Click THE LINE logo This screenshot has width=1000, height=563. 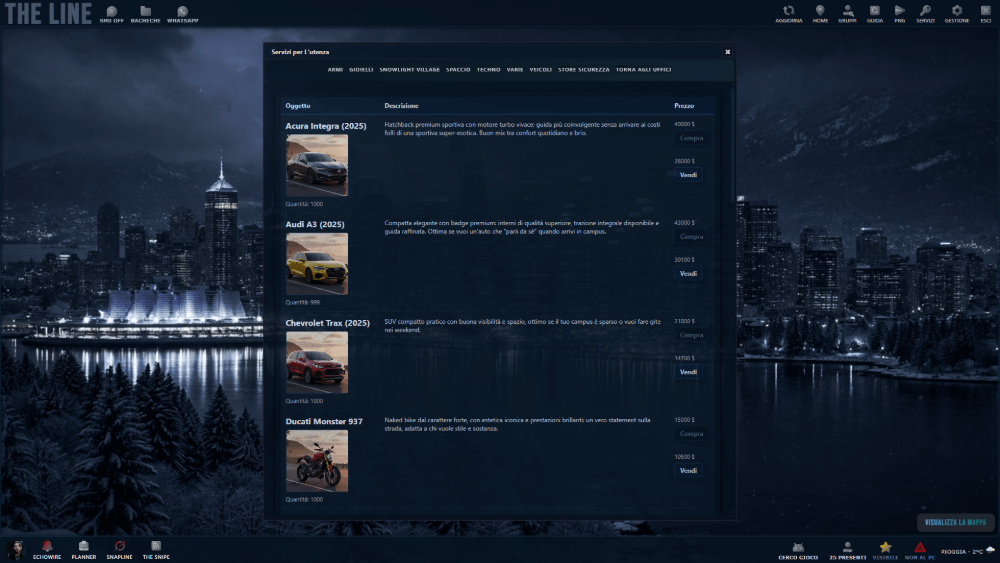48,13
